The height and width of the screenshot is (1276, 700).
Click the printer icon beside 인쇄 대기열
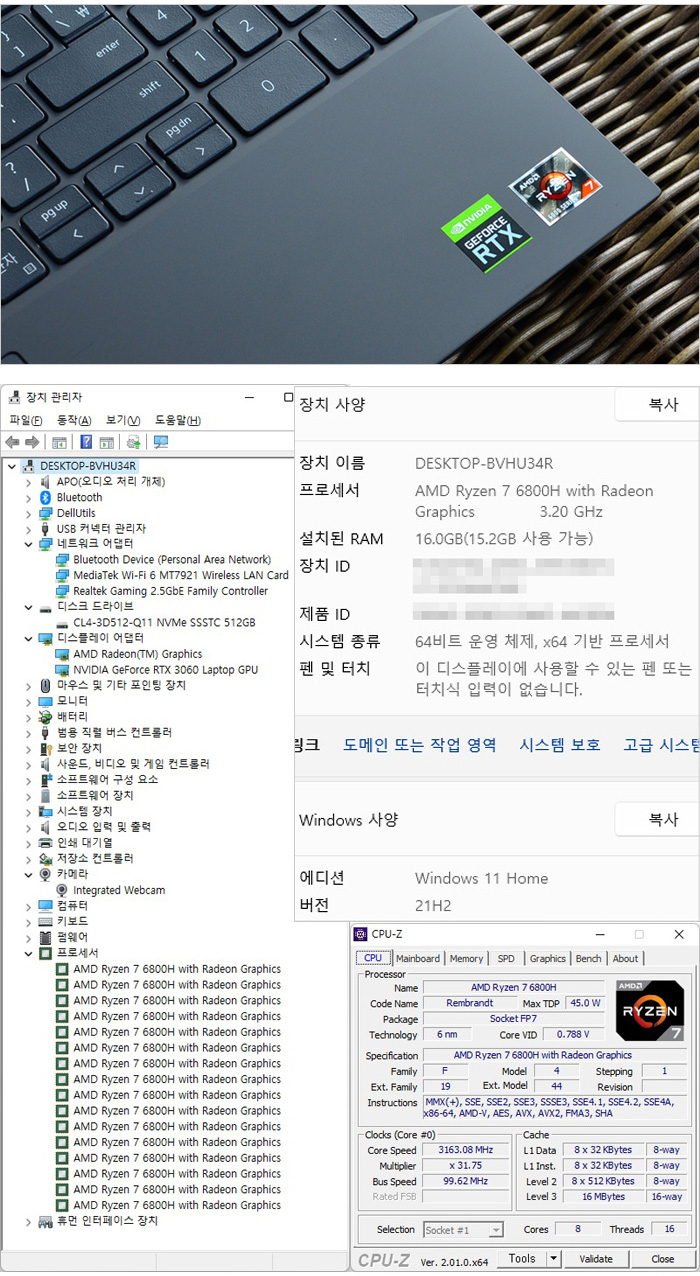point(45,842)
